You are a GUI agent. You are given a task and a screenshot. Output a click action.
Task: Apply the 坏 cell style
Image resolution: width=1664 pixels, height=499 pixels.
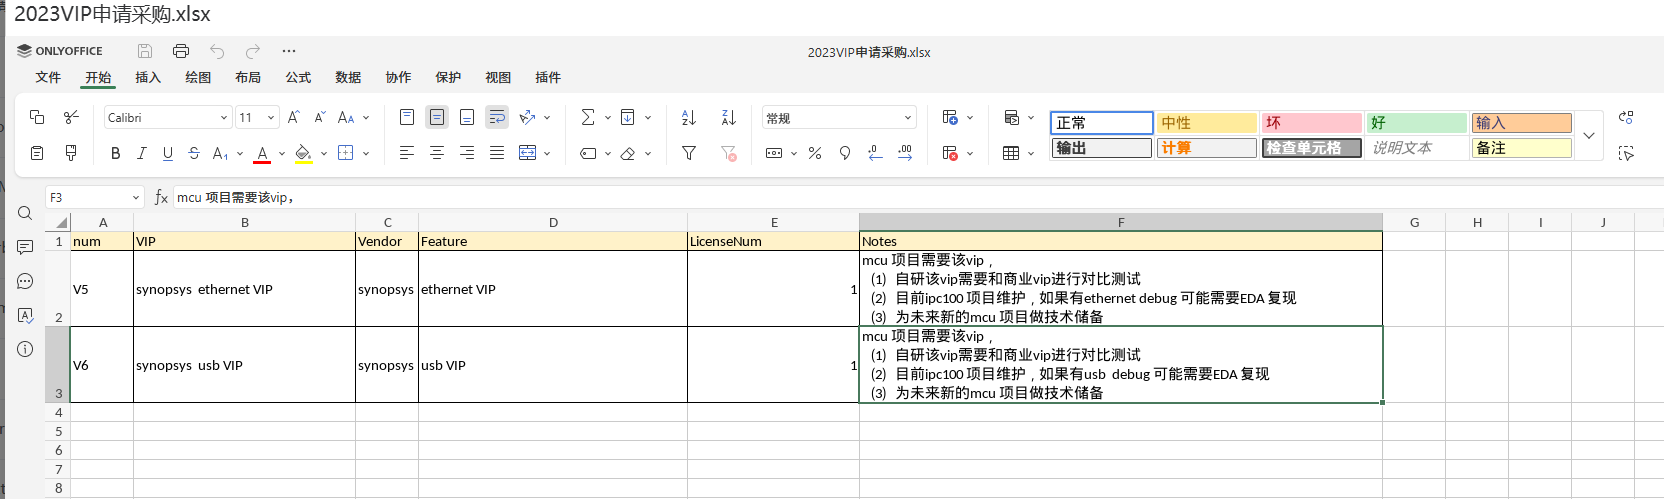pyautogui.click(x=1311, y=123)
